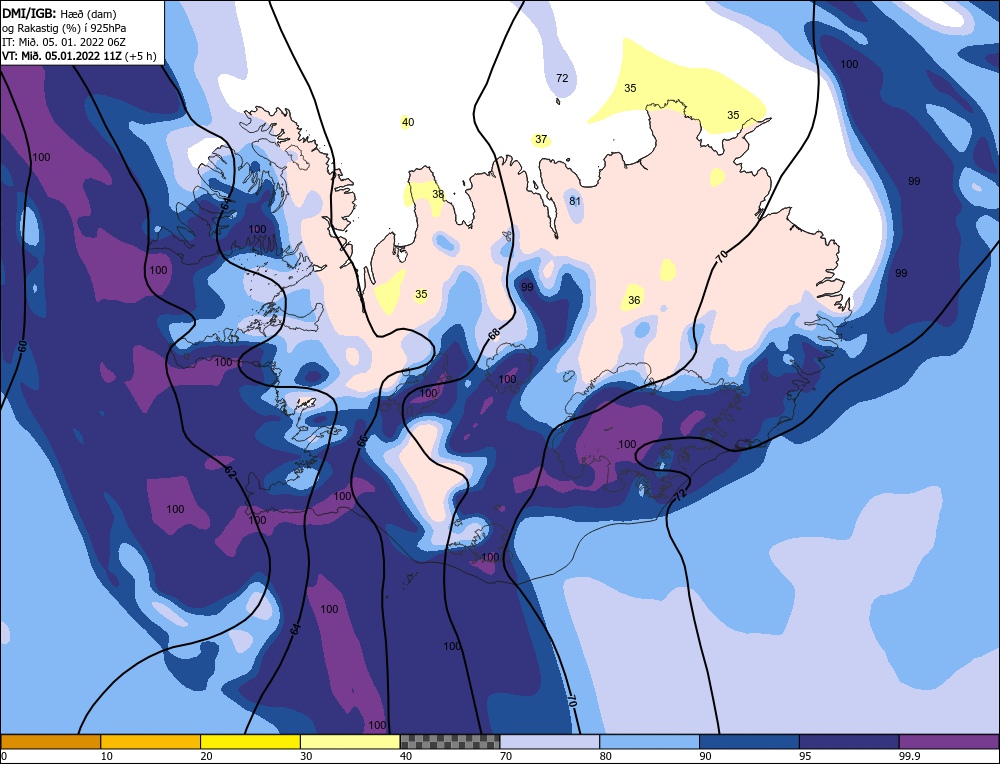Click the 68 height contour label

coord(494,334)
